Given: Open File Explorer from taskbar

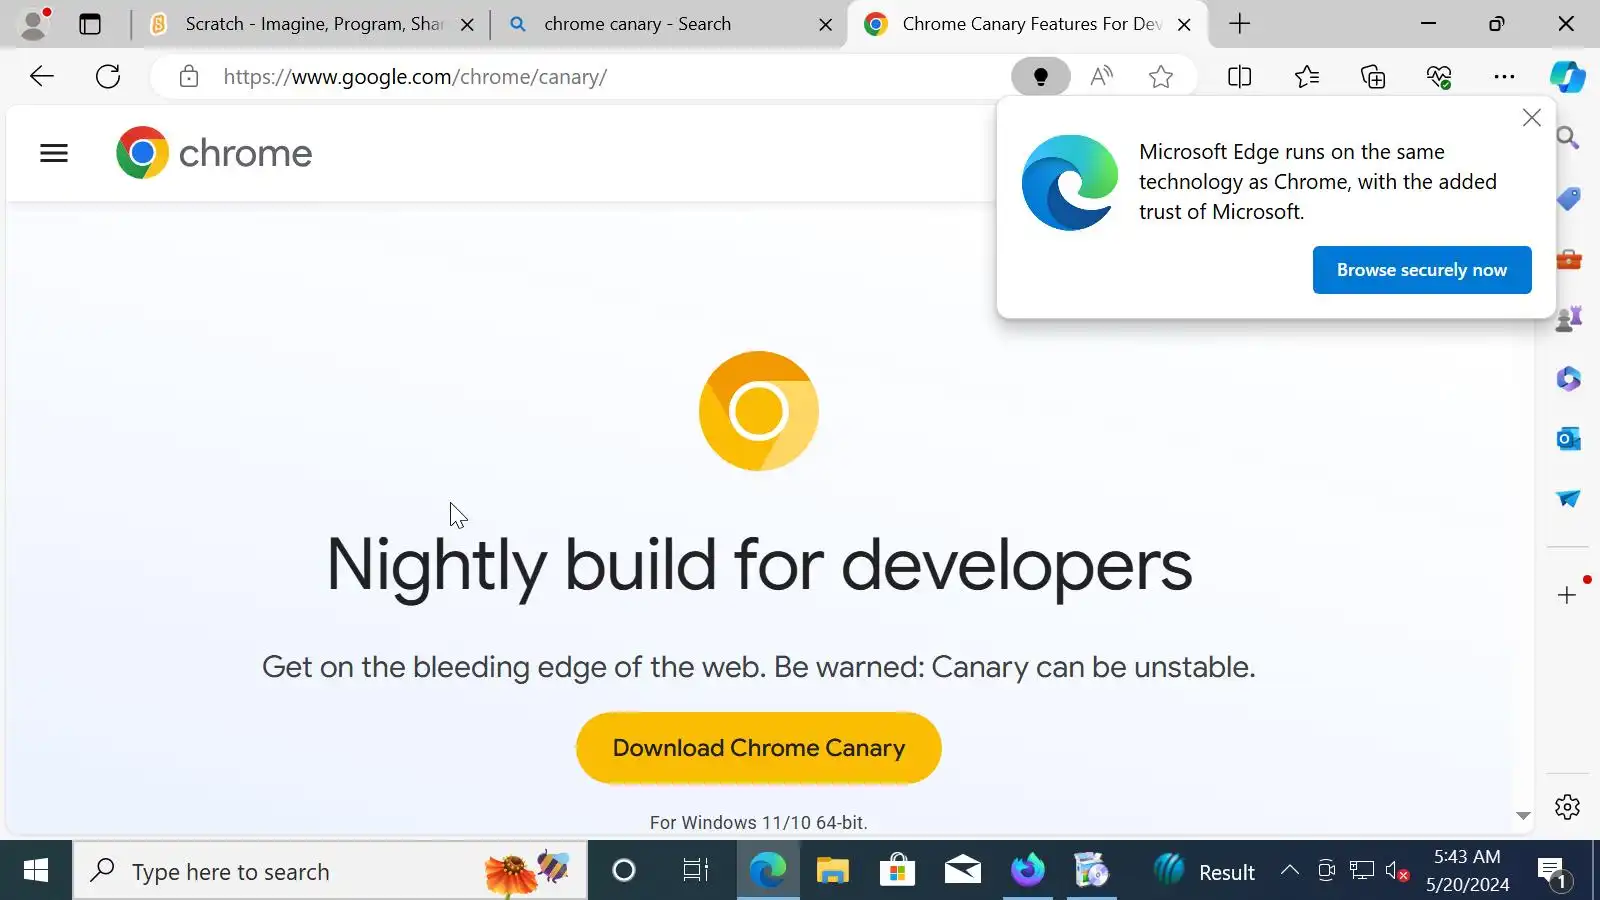Looking at the screenshot, I should [832, 871].
